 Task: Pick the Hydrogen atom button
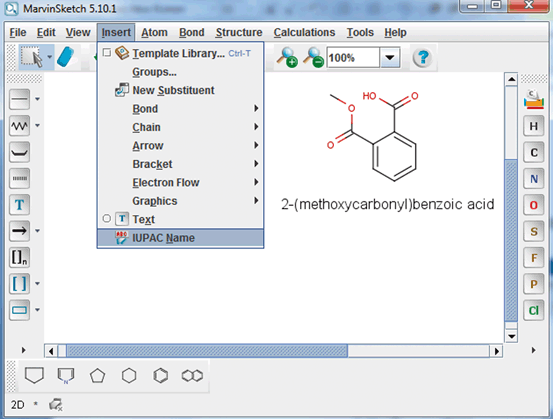[534, 126]
